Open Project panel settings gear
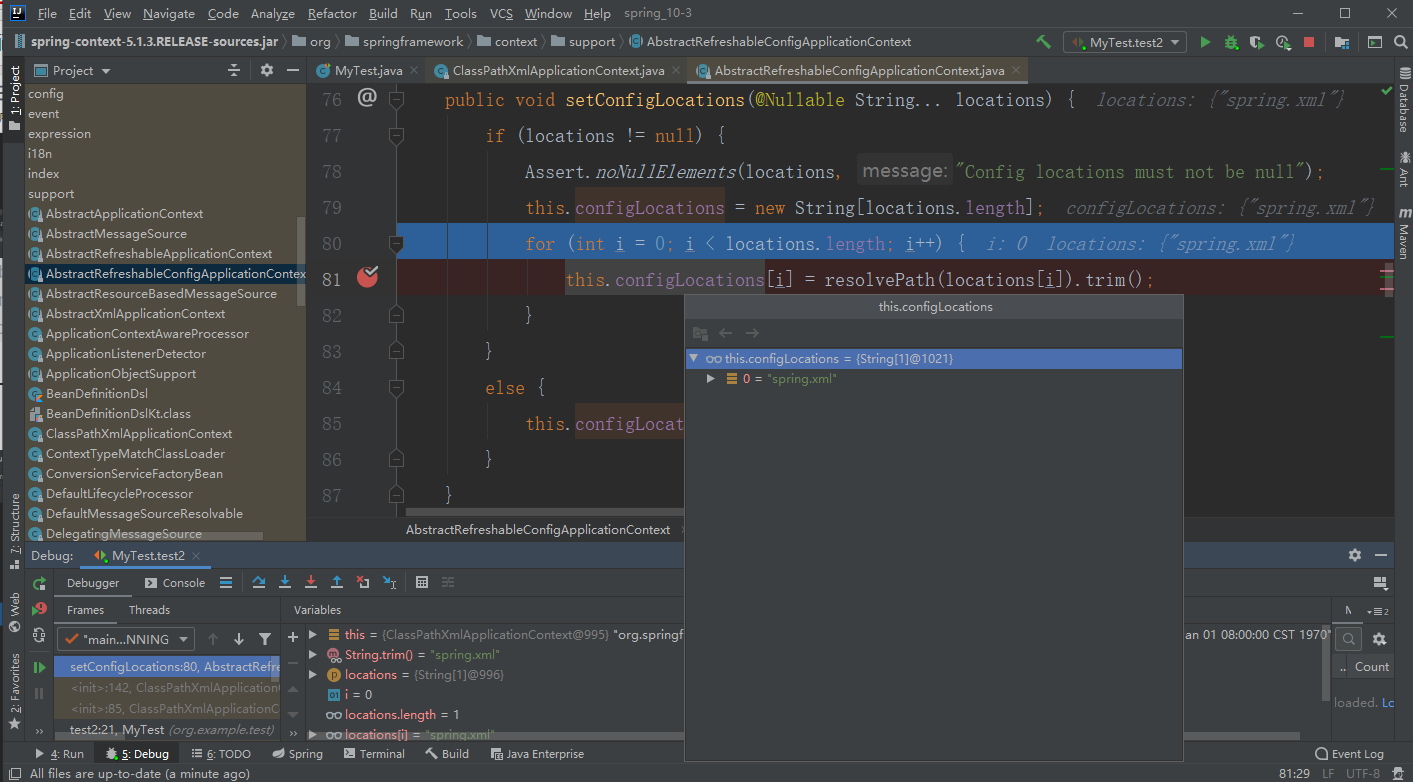Image resolution: width=1413 pixels, height=782 pixels. 266,70
